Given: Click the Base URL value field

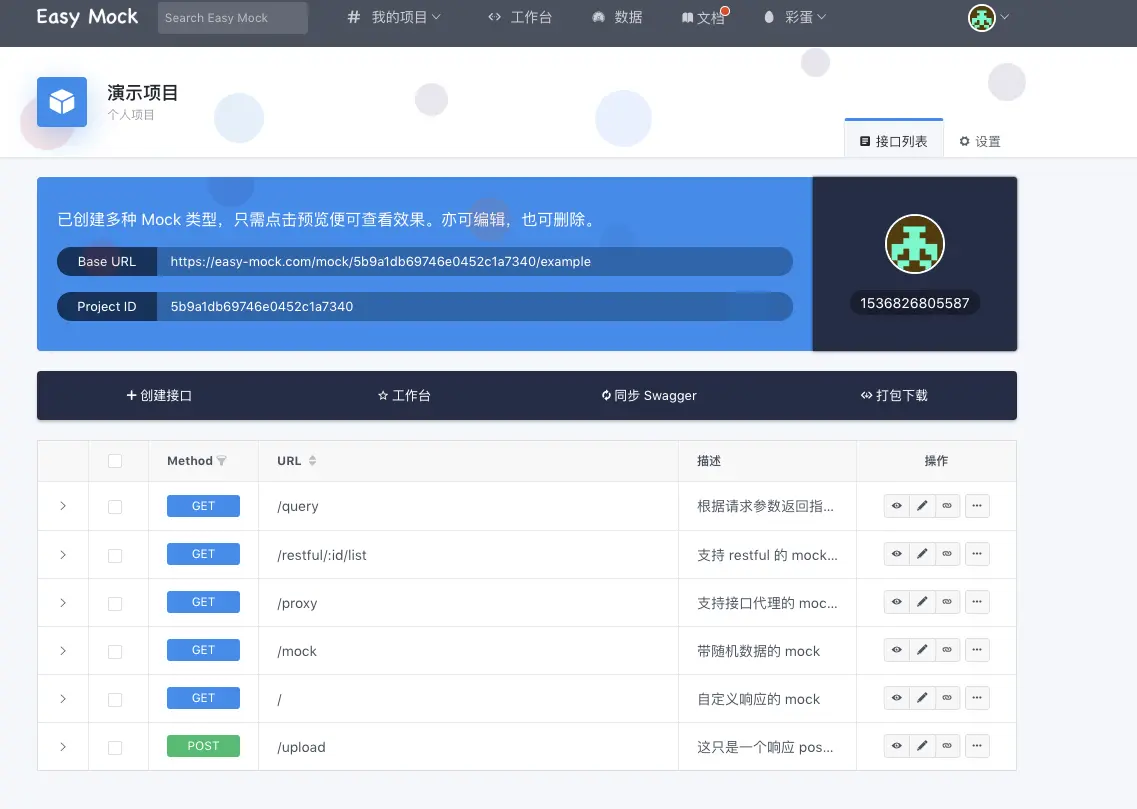Looking at the screenshot, I should [x=475, y=262].
